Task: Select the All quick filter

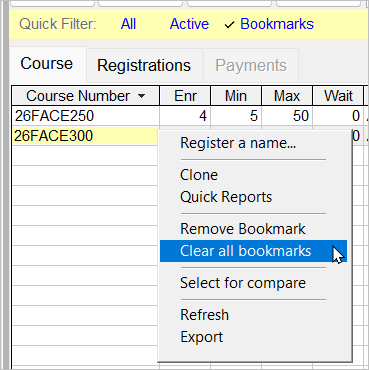Action: [128, 24]
